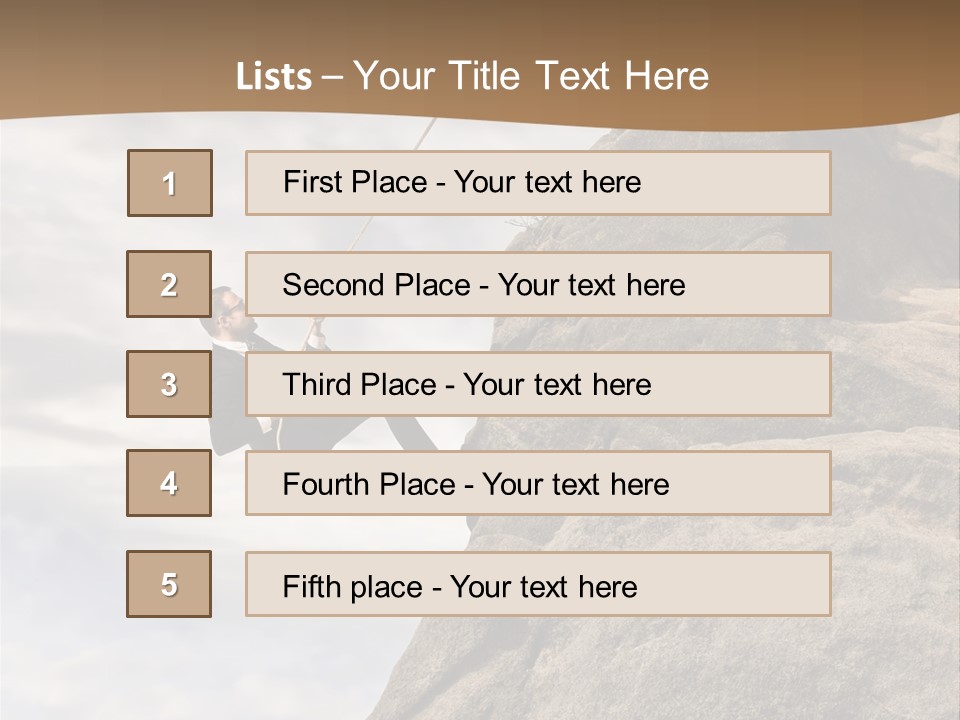Click the climbing man's head
The image size is (960, 720).
pyautogui.click(x=228, y=303)
